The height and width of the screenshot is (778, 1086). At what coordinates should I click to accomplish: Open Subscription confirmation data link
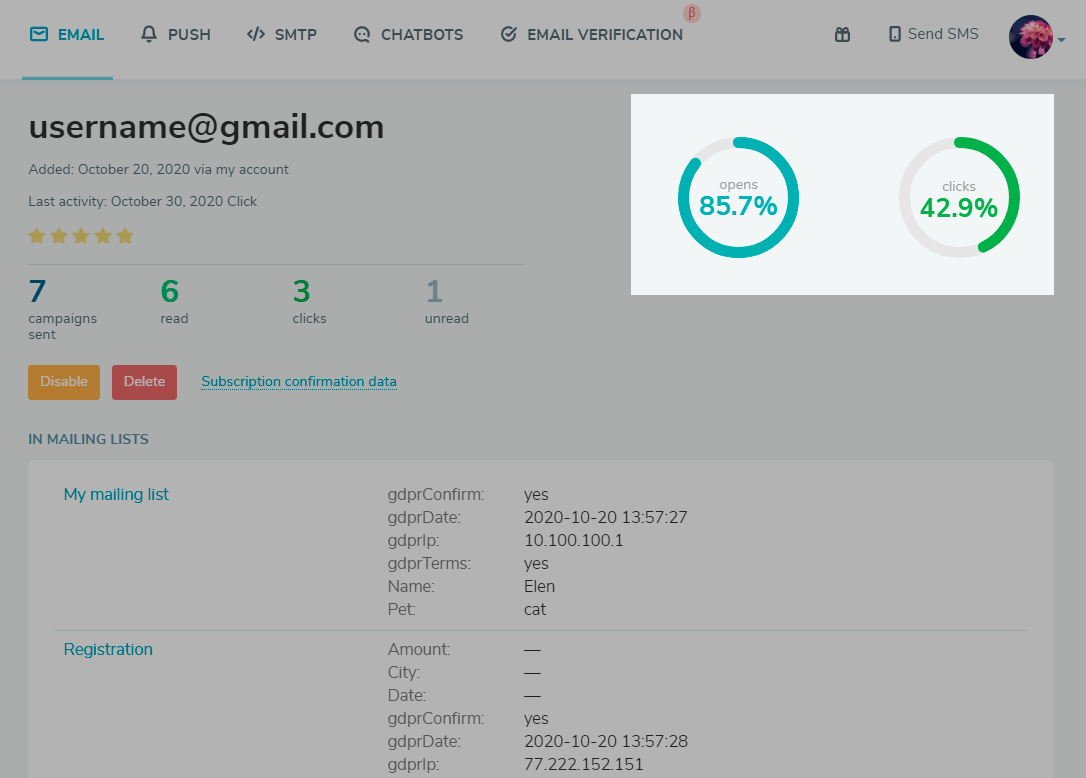[299, 381]
